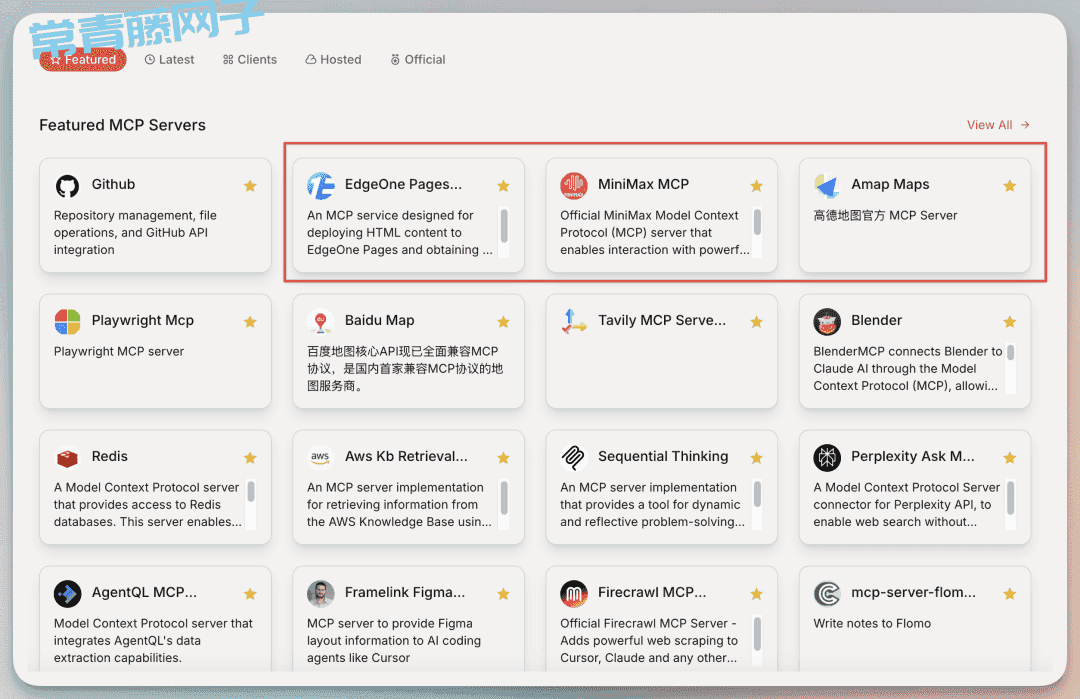The width and height of the screenshot is (1080, 699).
Task: Open the Amap Maps card title
Action: 890,185
